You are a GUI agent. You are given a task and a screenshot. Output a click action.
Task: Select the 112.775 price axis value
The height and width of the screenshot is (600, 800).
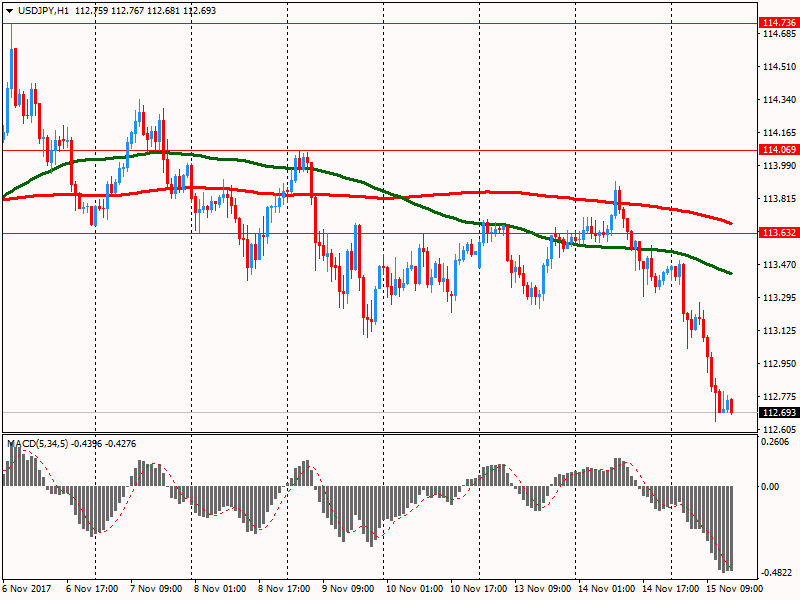coord(779,397)
